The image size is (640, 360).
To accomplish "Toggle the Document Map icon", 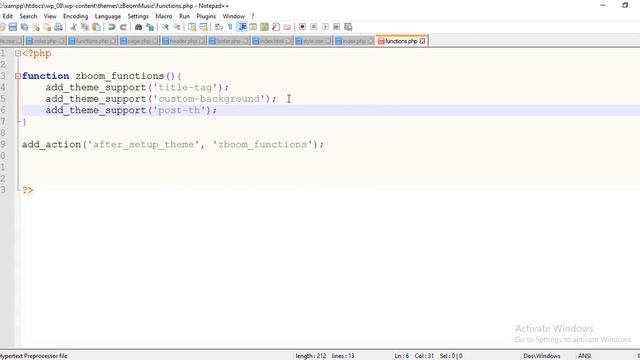I will (264, 27).
